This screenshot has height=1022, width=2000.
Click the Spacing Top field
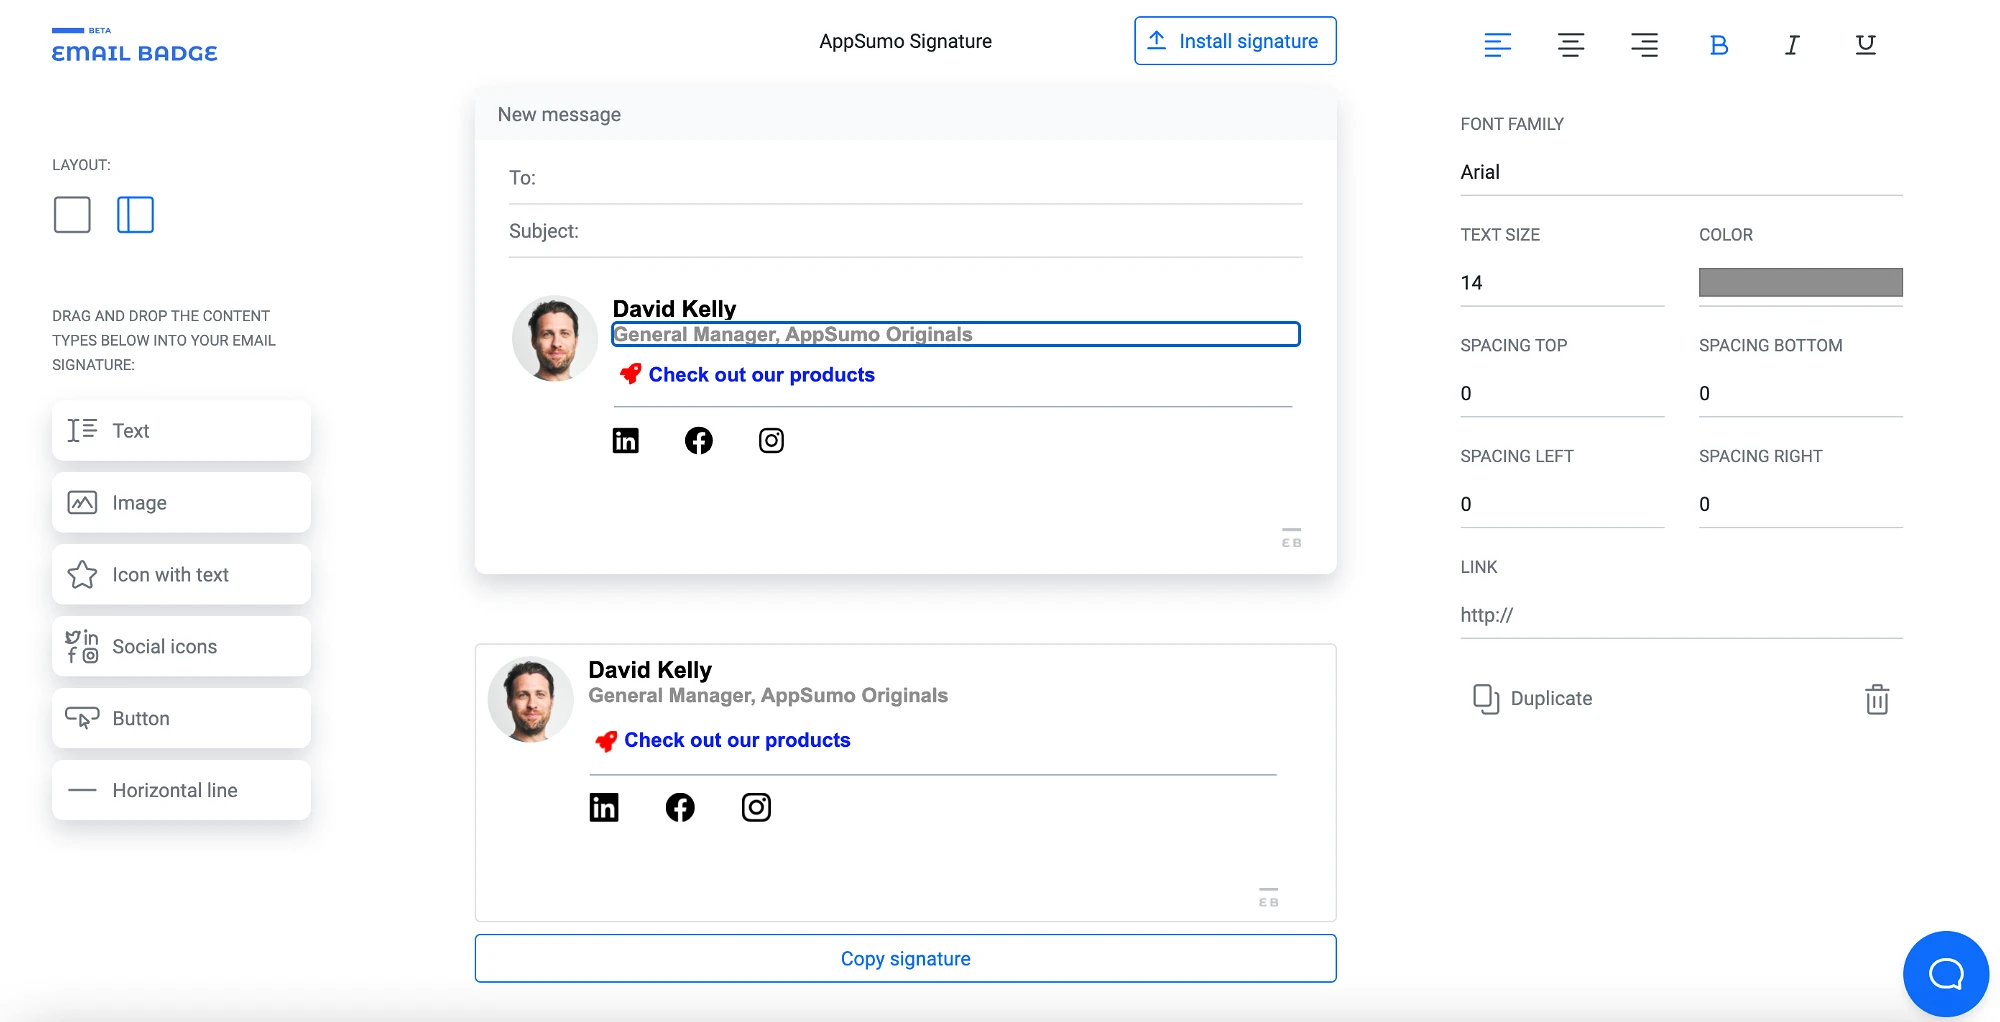(x=1562, y=394)
